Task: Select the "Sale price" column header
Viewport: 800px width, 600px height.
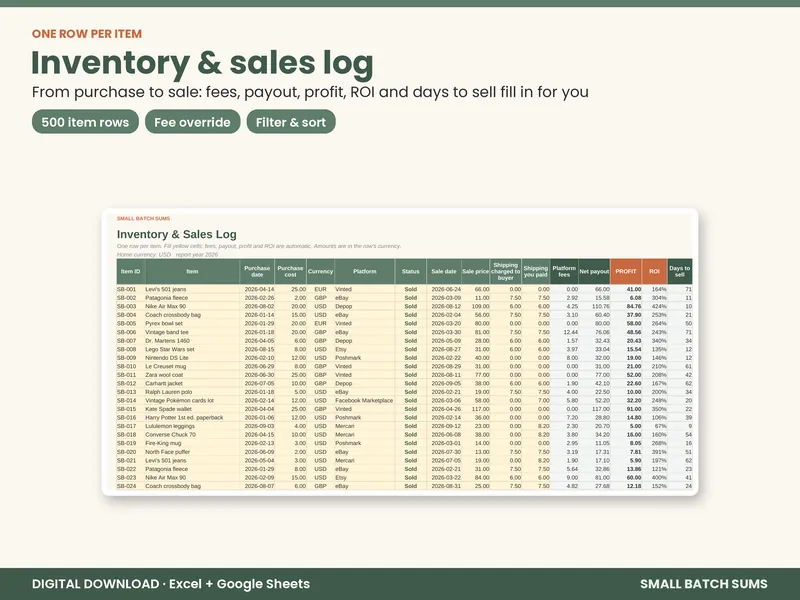Action: [x=476, y=271]
